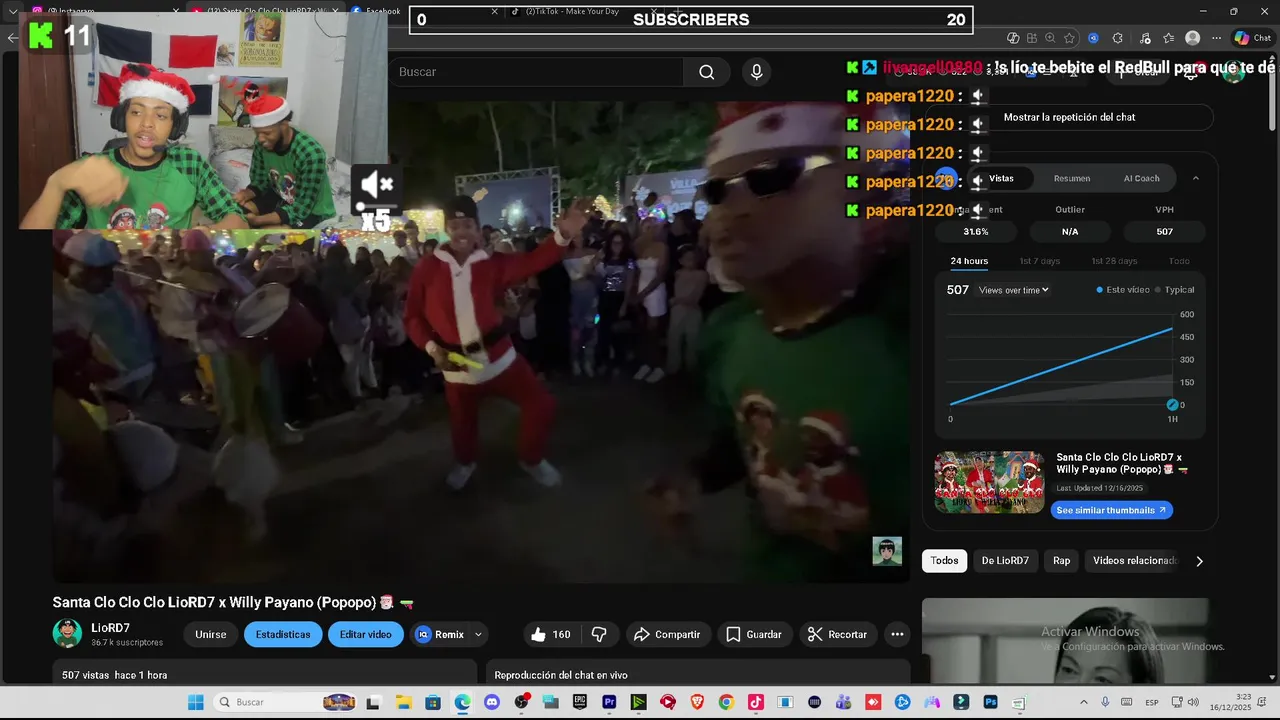Click Compartir to share video
The width and height of the screenshot is (1280, 720).
pyautogui.click(x=667, y=634)
